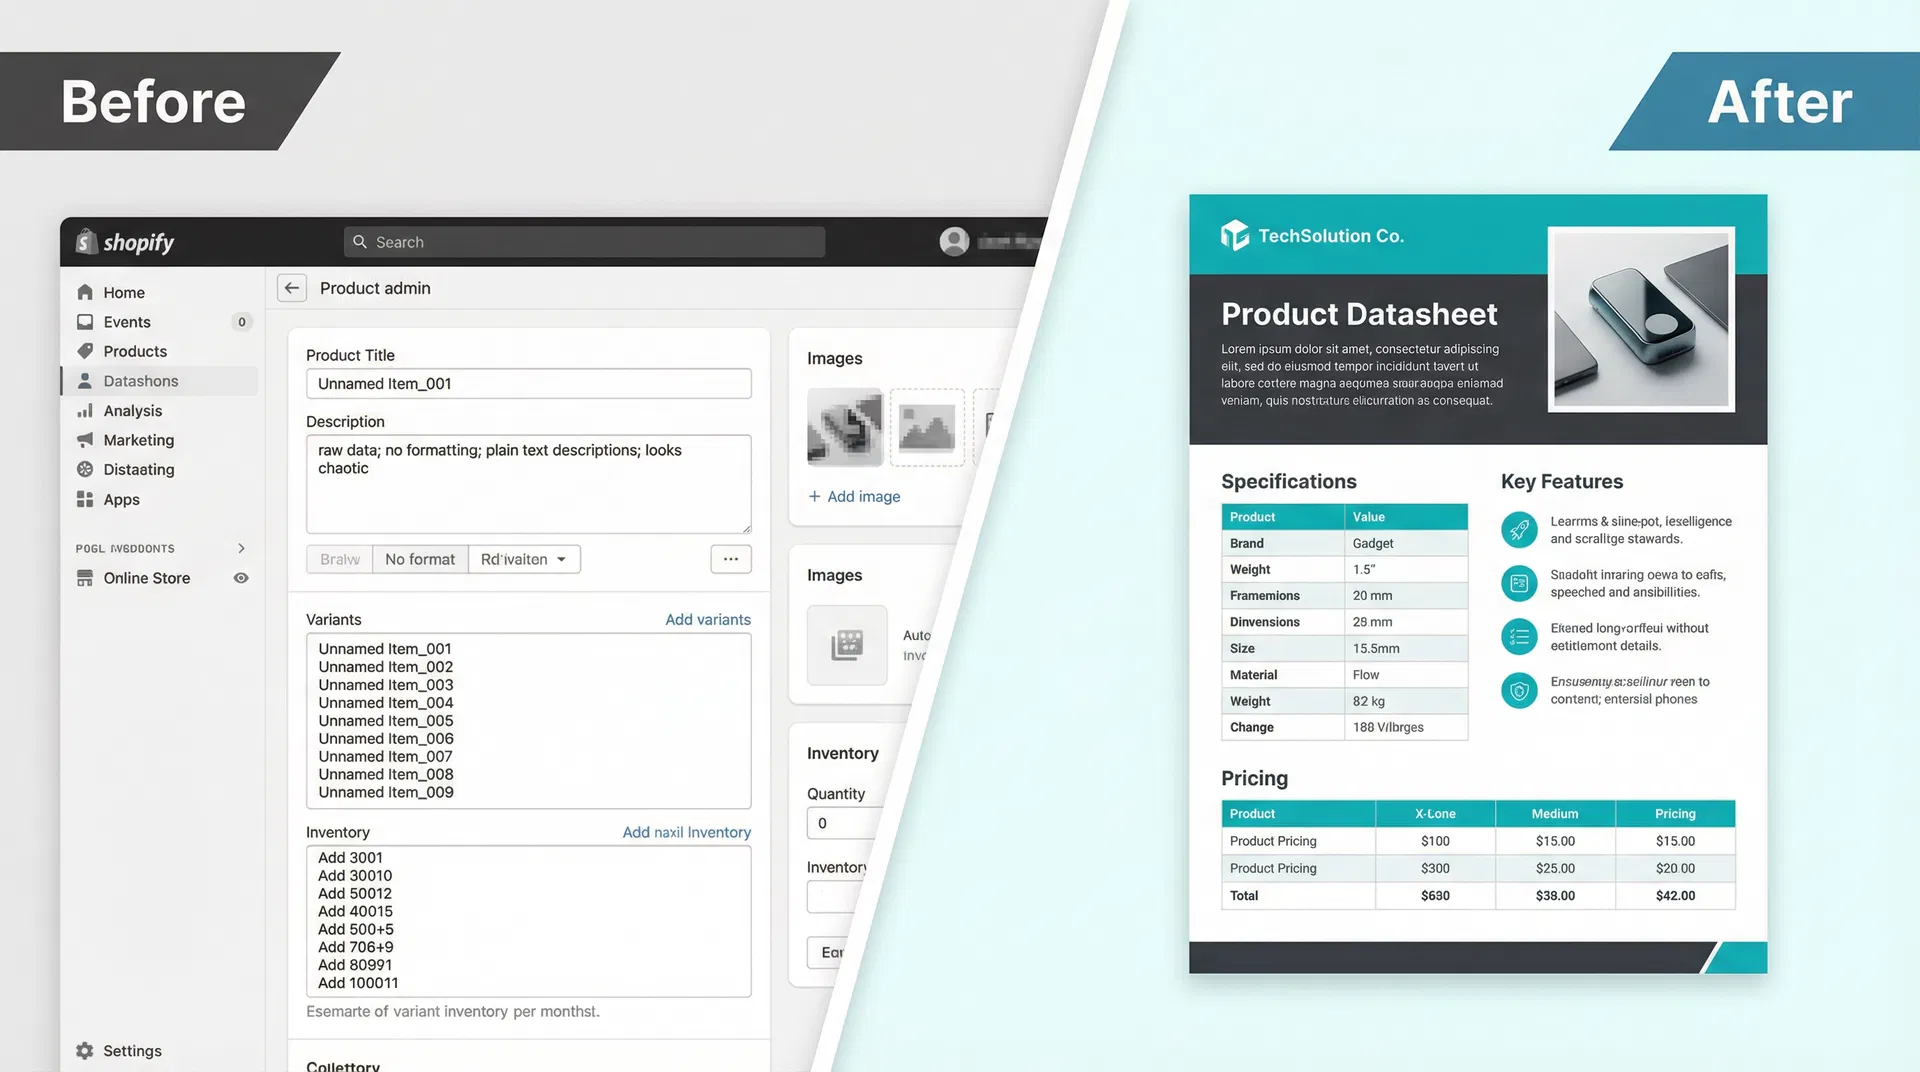This screenshot has width=1920, height=1072.
Task: Click the Add variants link
Action: (x=708, y=619)
